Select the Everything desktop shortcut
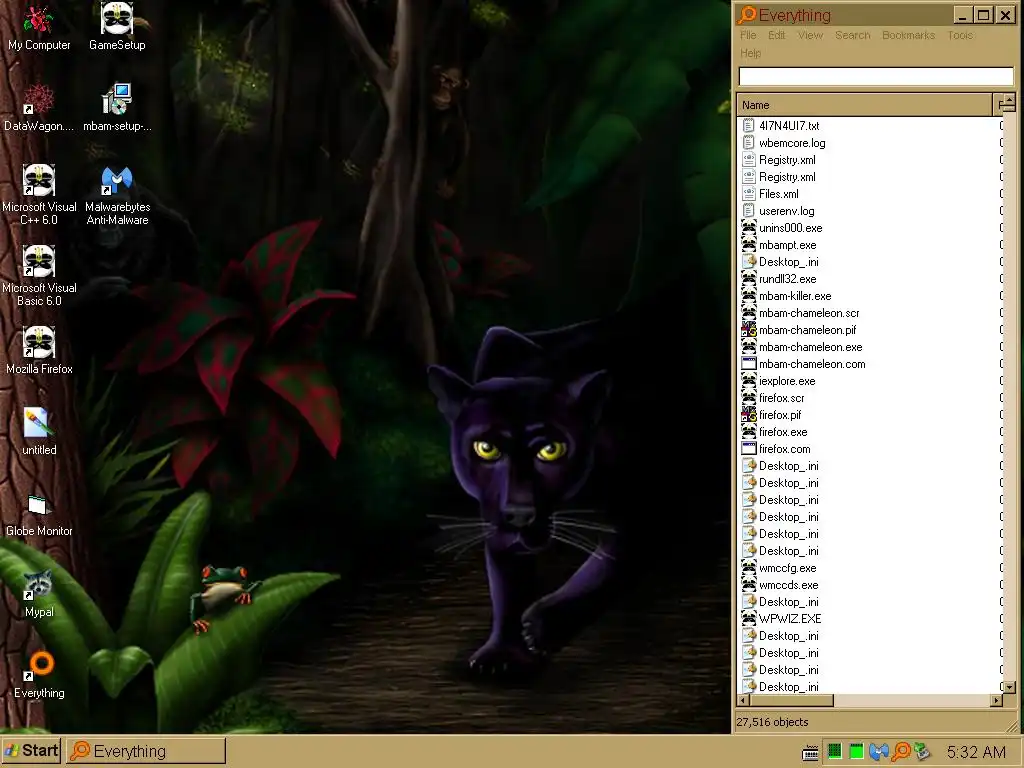Image resolution: width=1024 pixels, height=768 pixels. tap(39, 675)
